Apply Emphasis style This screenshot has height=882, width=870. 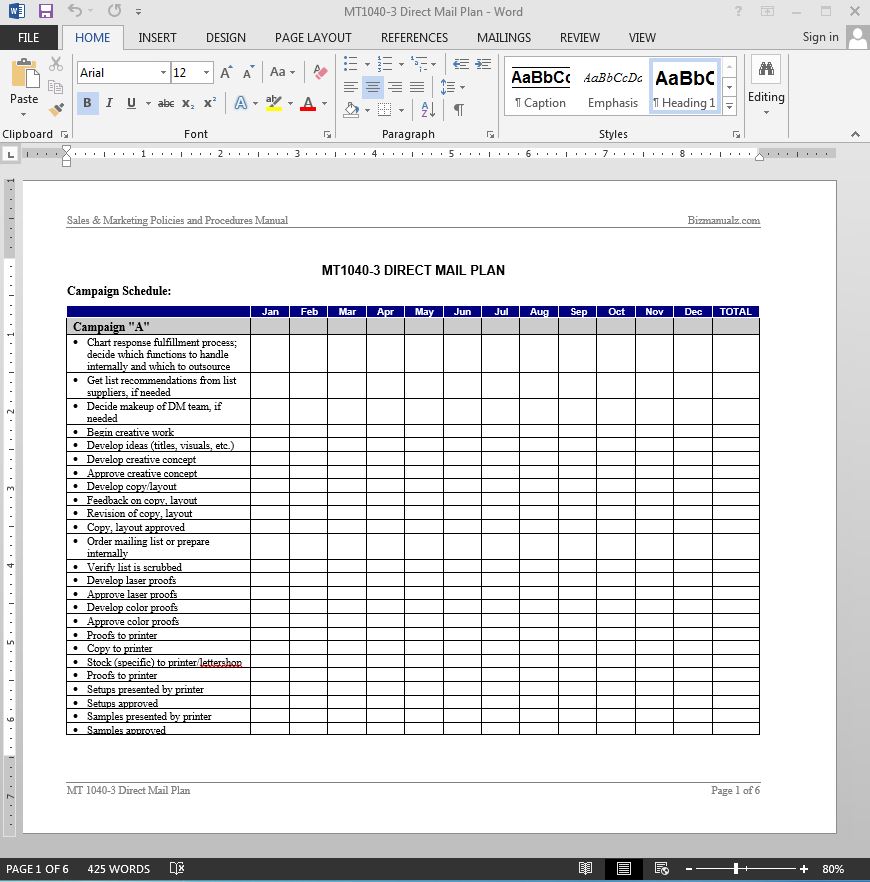pos(613,87)
